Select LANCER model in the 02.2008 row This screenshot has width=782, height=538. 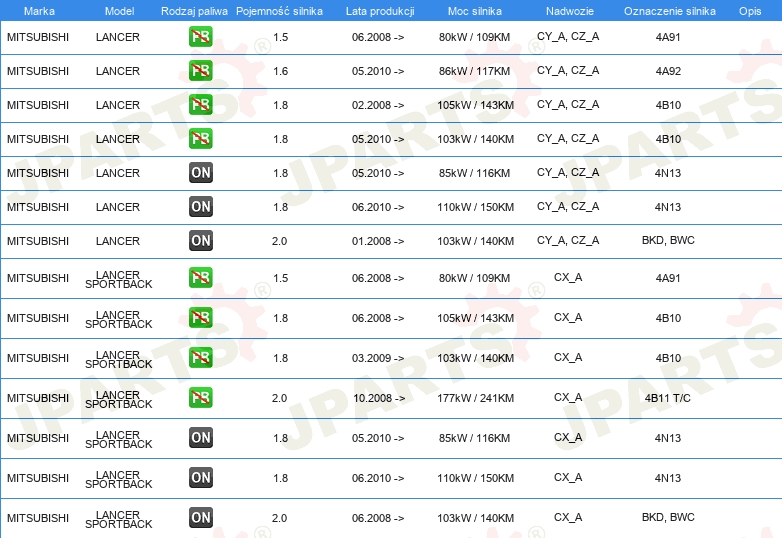click(x=118, y=105)
